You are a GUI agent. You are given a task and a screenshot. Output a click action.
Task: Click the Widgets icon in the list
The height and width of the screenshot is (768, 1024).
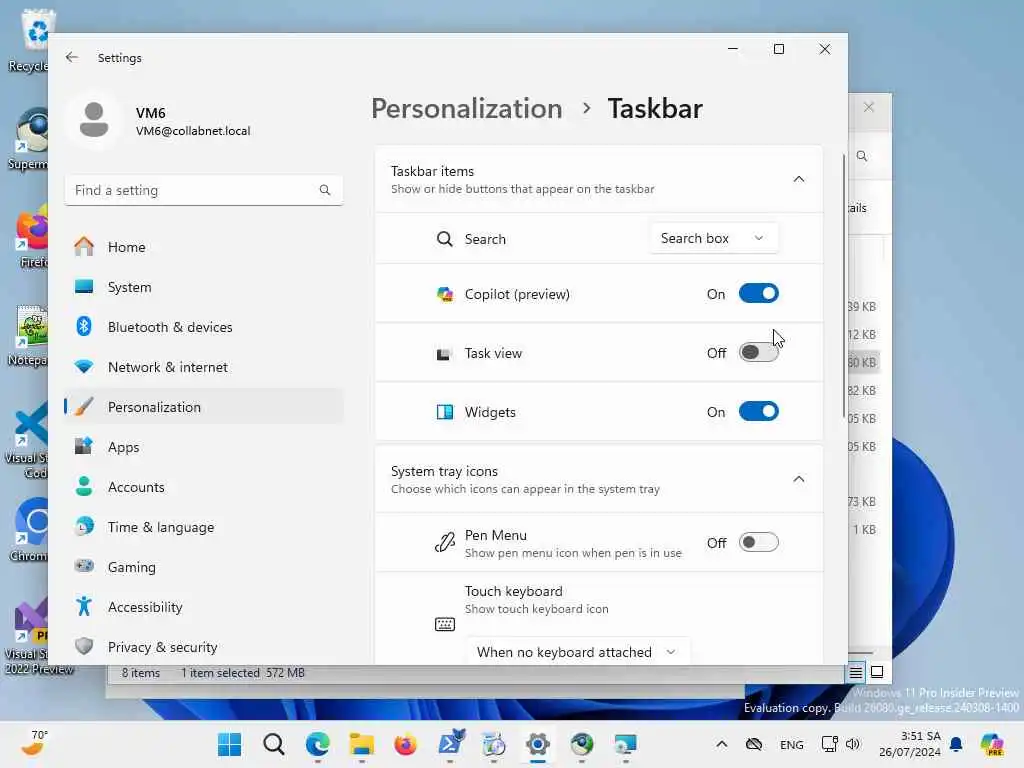tap(445, 412)
